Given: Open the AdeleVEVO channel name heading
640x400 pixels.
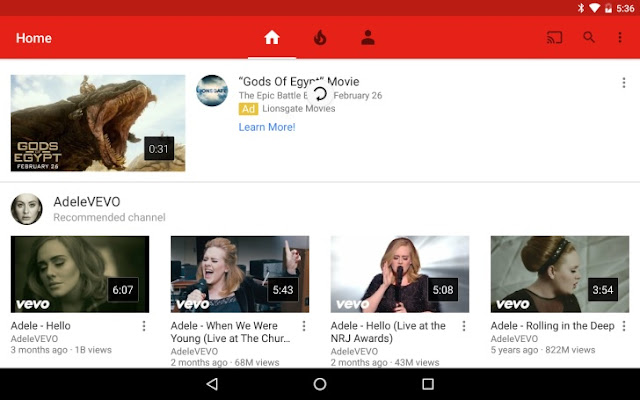Looking at the screenshot, I should [87, 202].
